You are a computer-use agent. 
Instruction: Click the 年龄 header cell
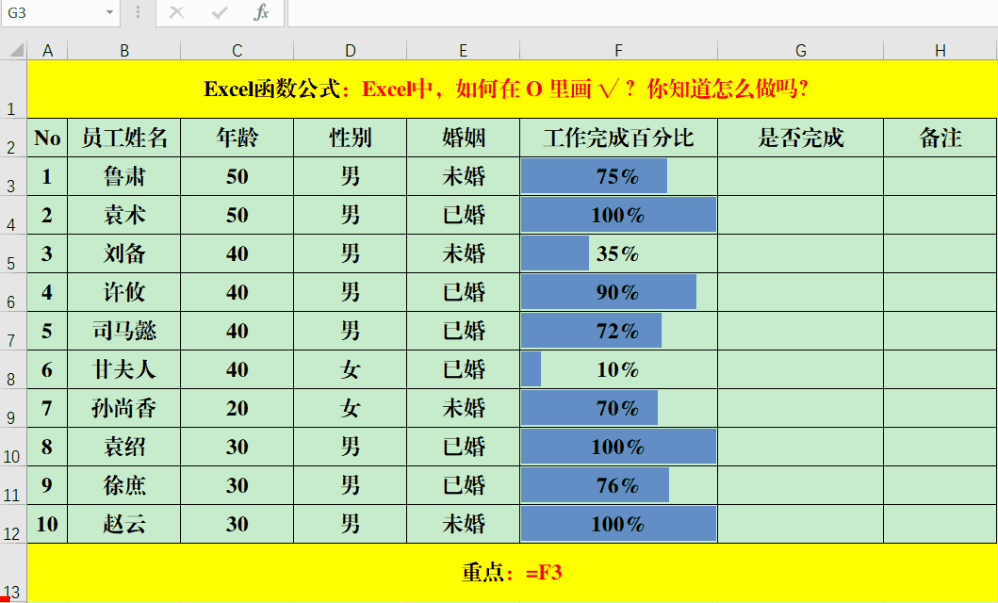[237, 138]
